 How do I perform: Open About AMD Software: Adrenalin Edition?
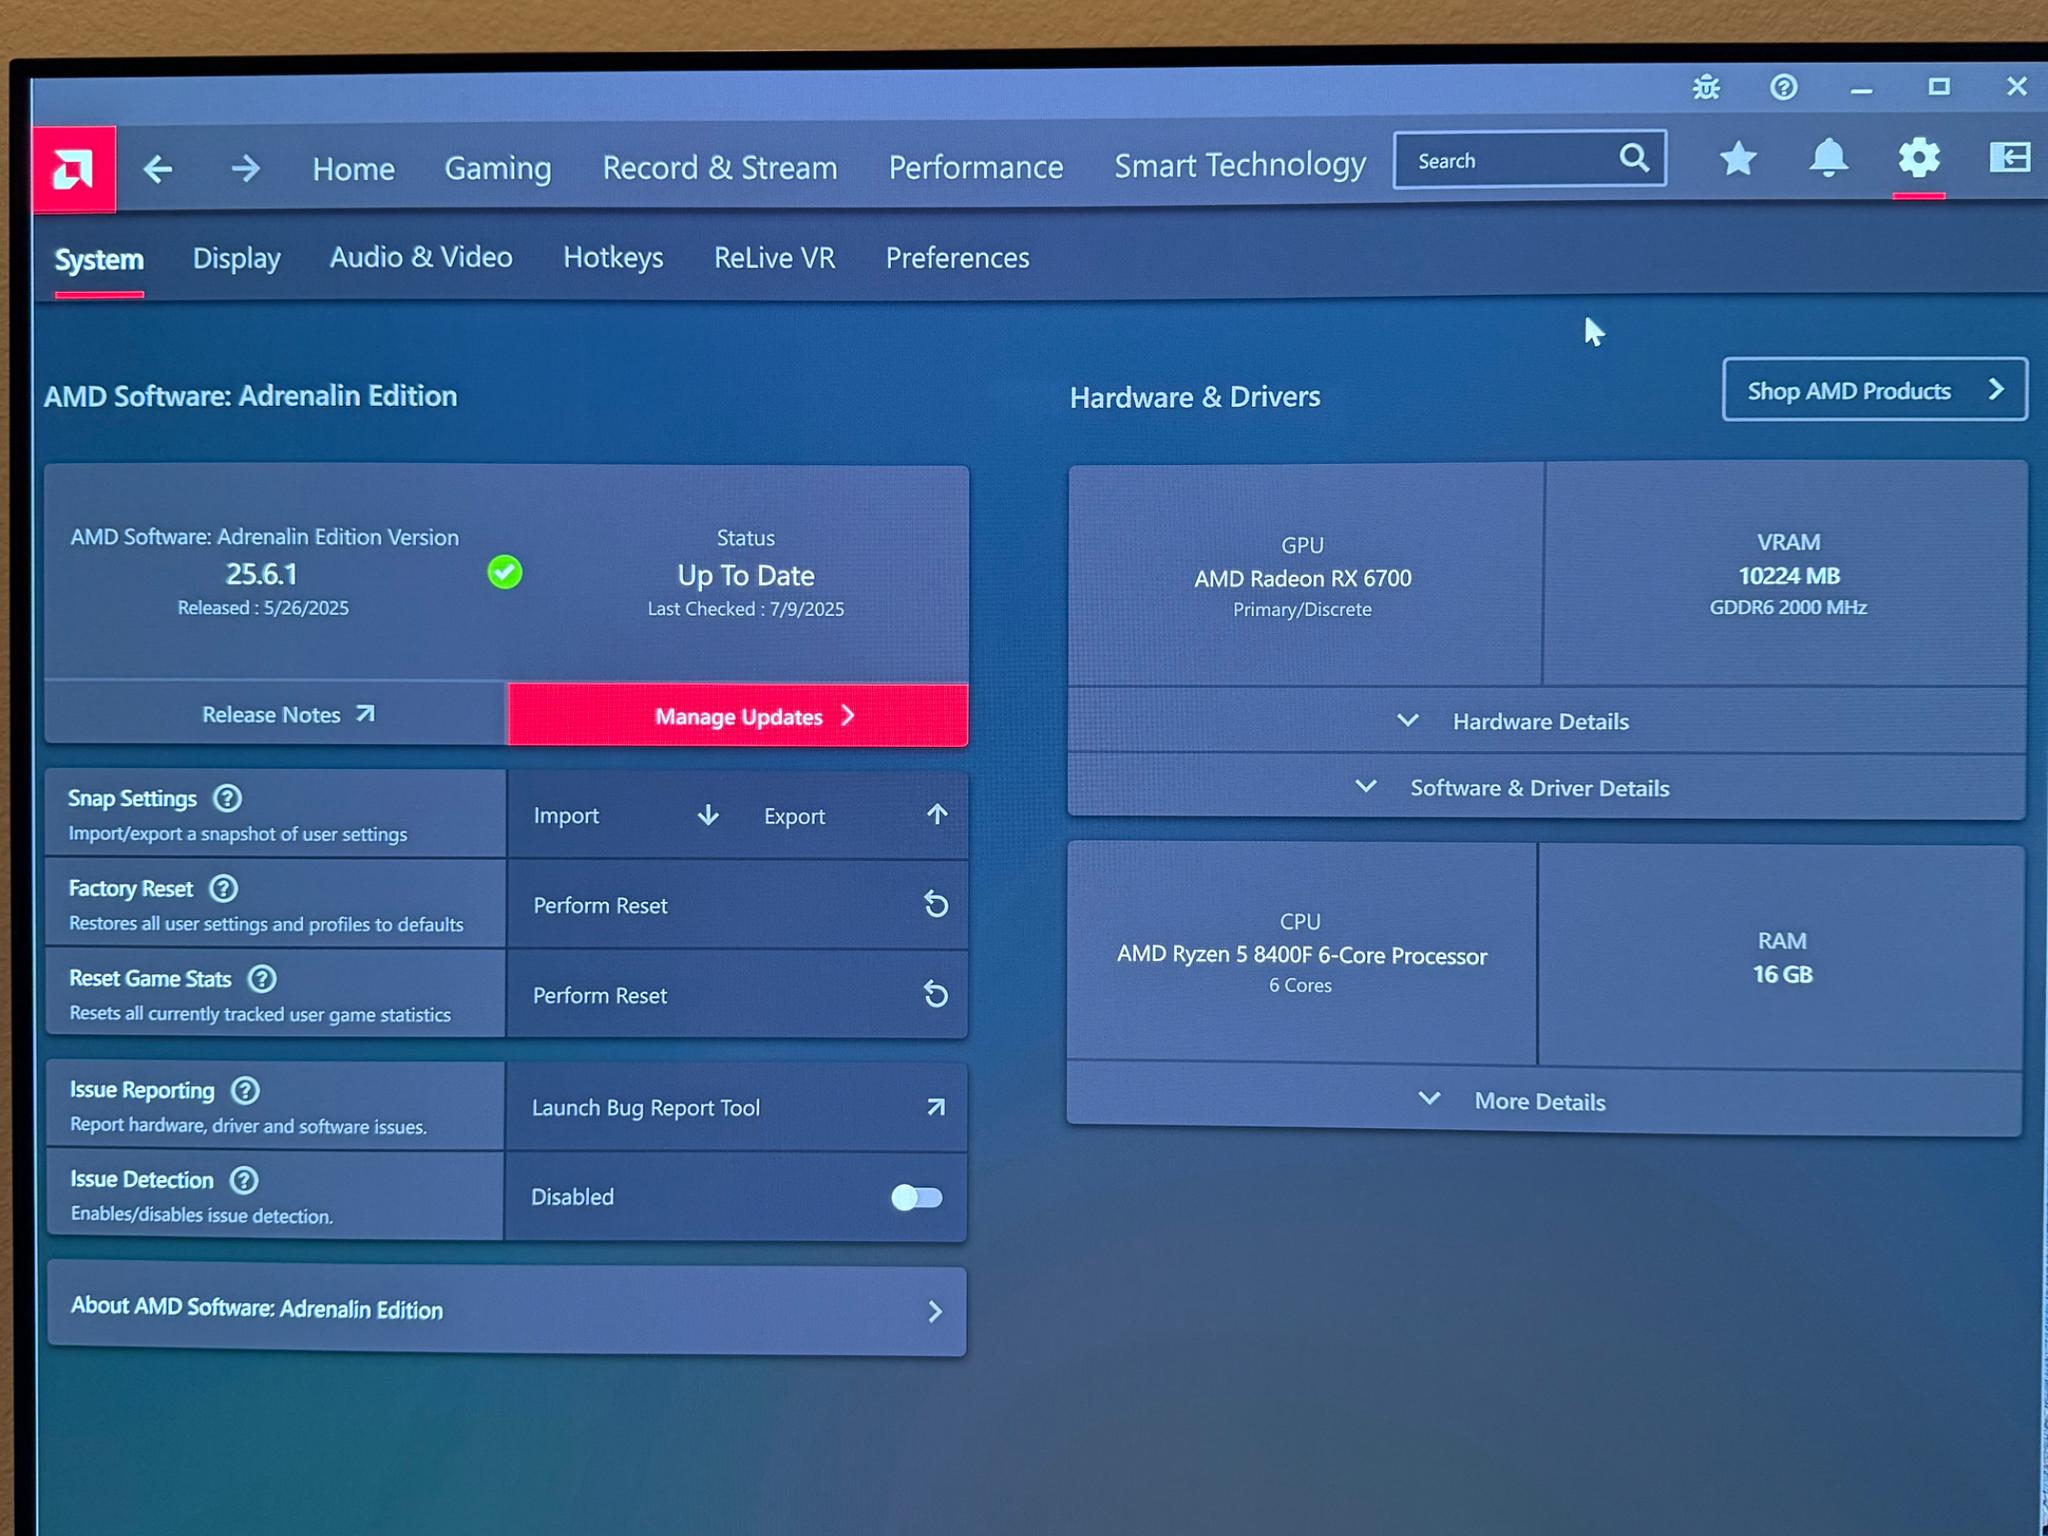[506, 1310]
